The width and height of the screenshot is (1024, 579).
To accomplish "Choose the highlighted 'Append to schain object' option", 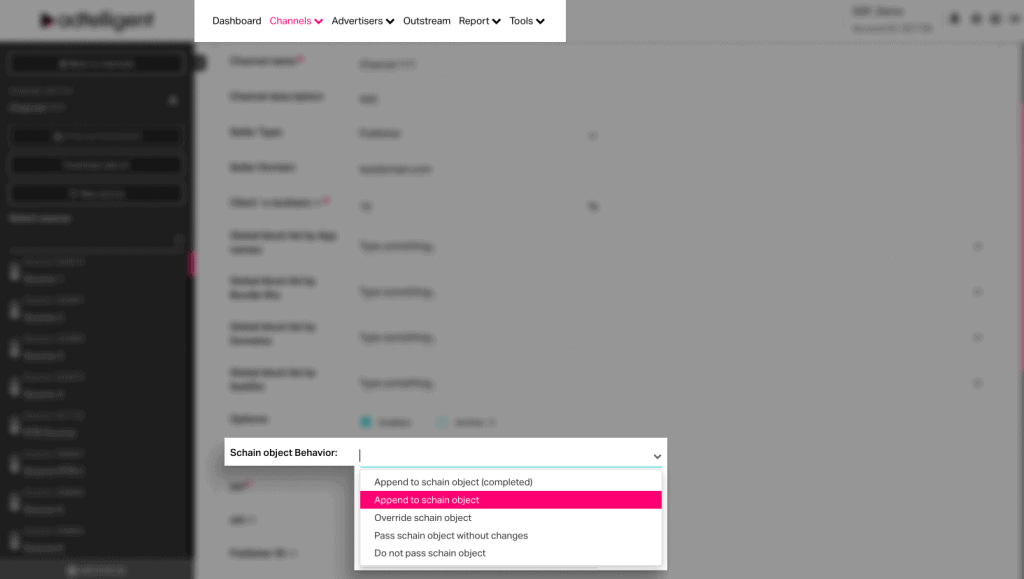I will 427,500.
